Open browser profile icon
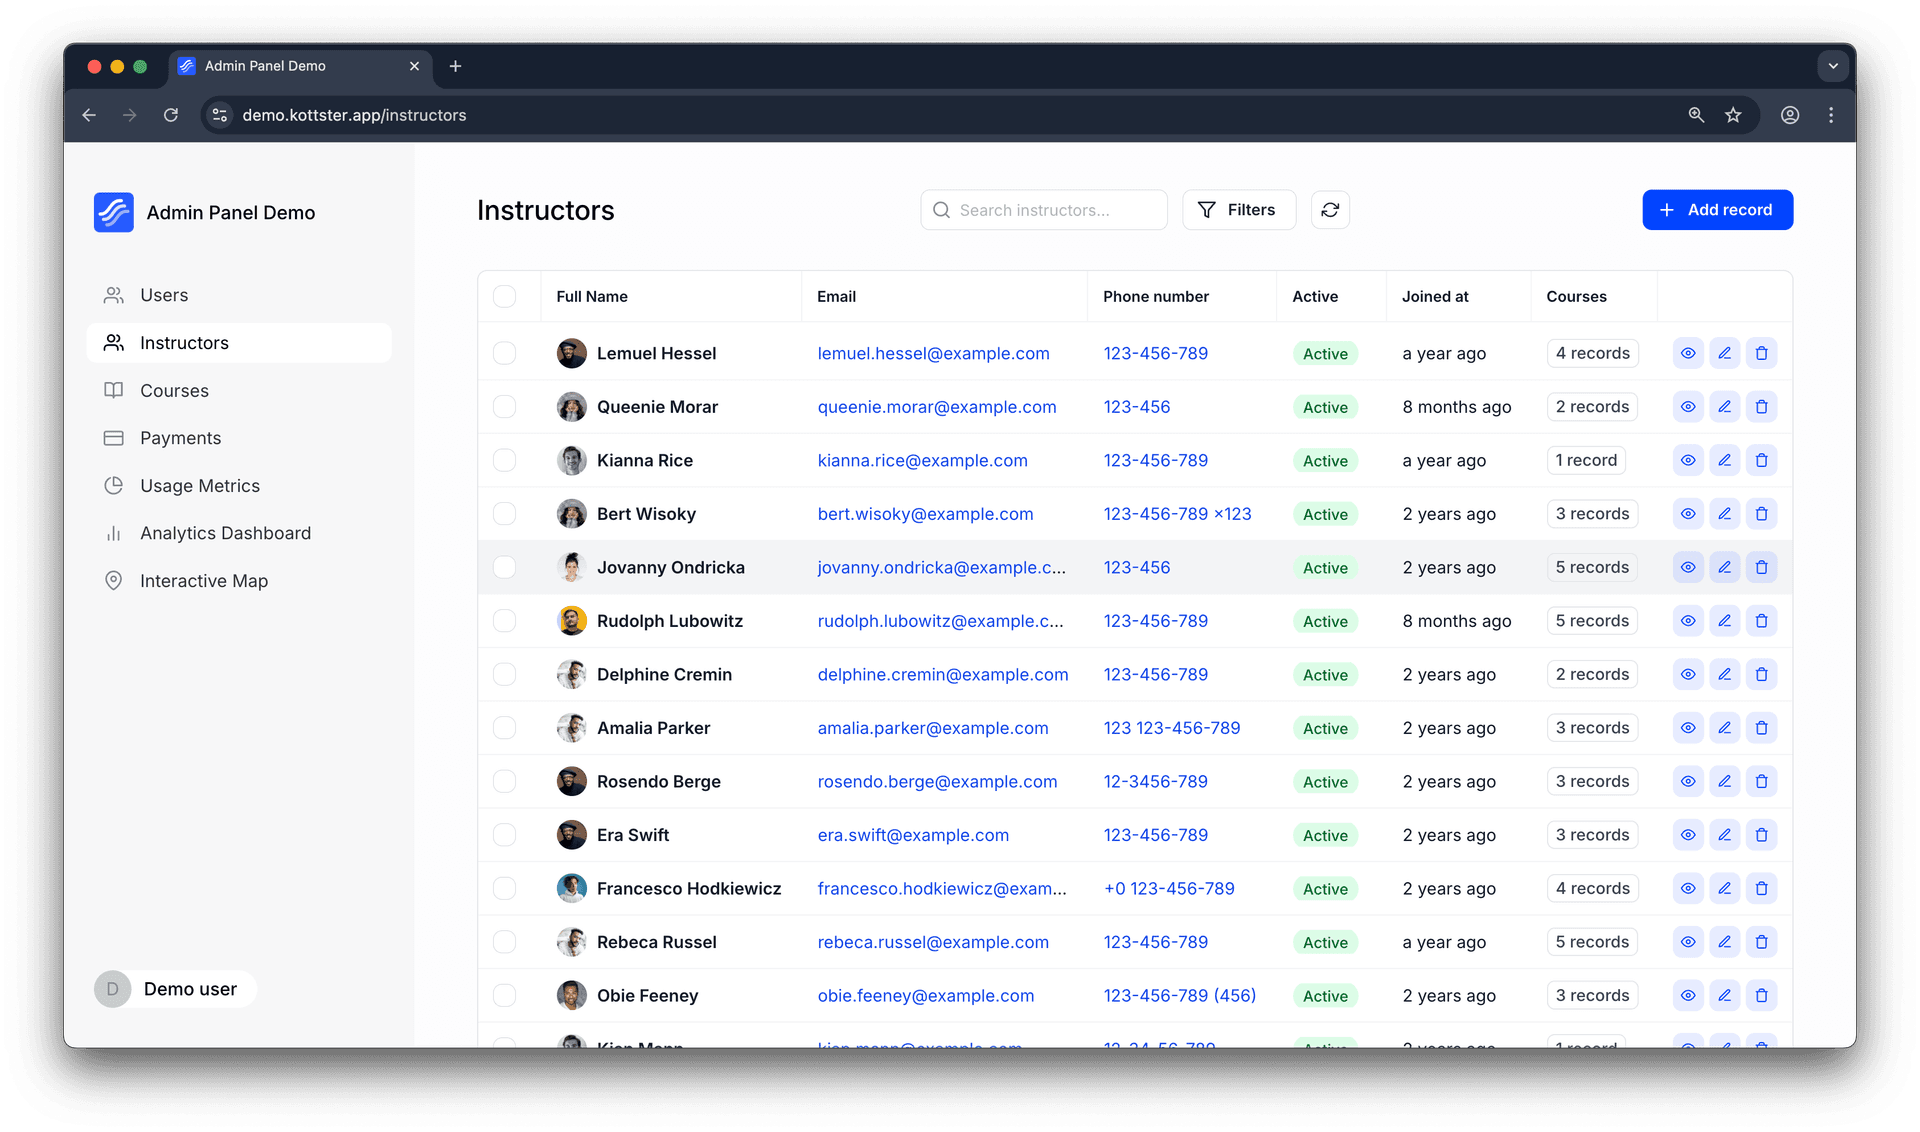Screen dimensions: 1920x1132 tap(1790, 115)
